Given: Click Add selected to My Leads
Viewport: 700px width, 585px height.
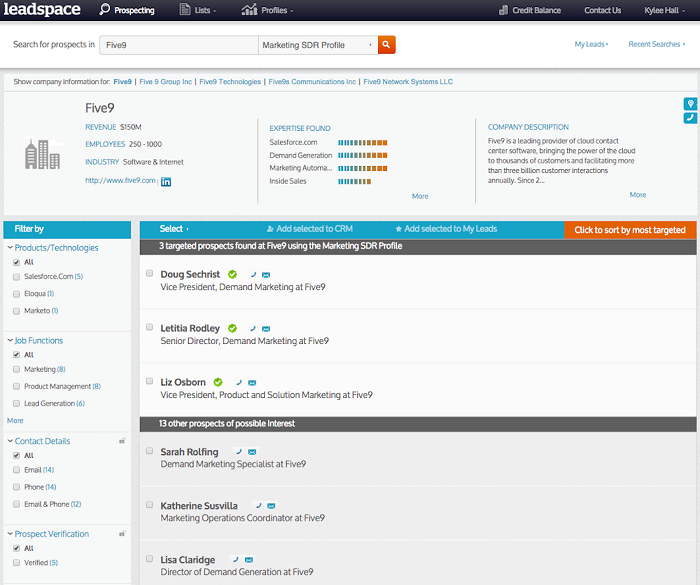Looking at the screenshot, I should click(x=446, y=229).
